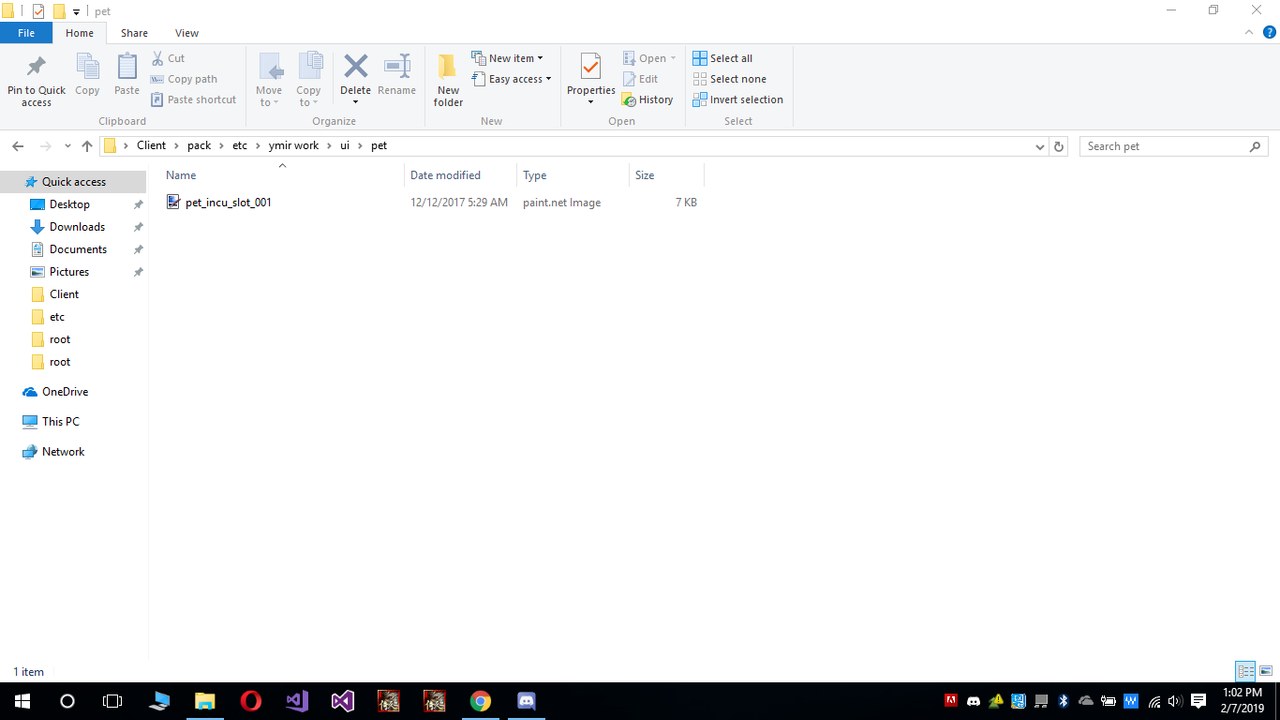Click the Rename ribbon icon
The image size is (1280, 720).
pos(397,76)
